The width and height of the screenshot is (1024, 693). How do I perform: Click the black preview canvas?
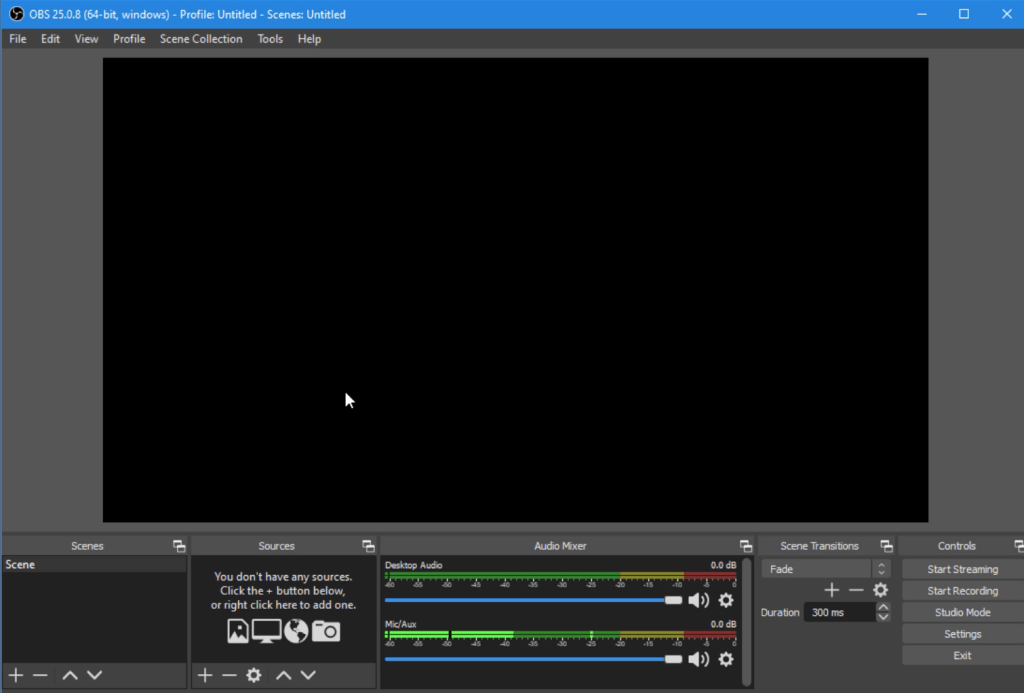coord(515,290)
